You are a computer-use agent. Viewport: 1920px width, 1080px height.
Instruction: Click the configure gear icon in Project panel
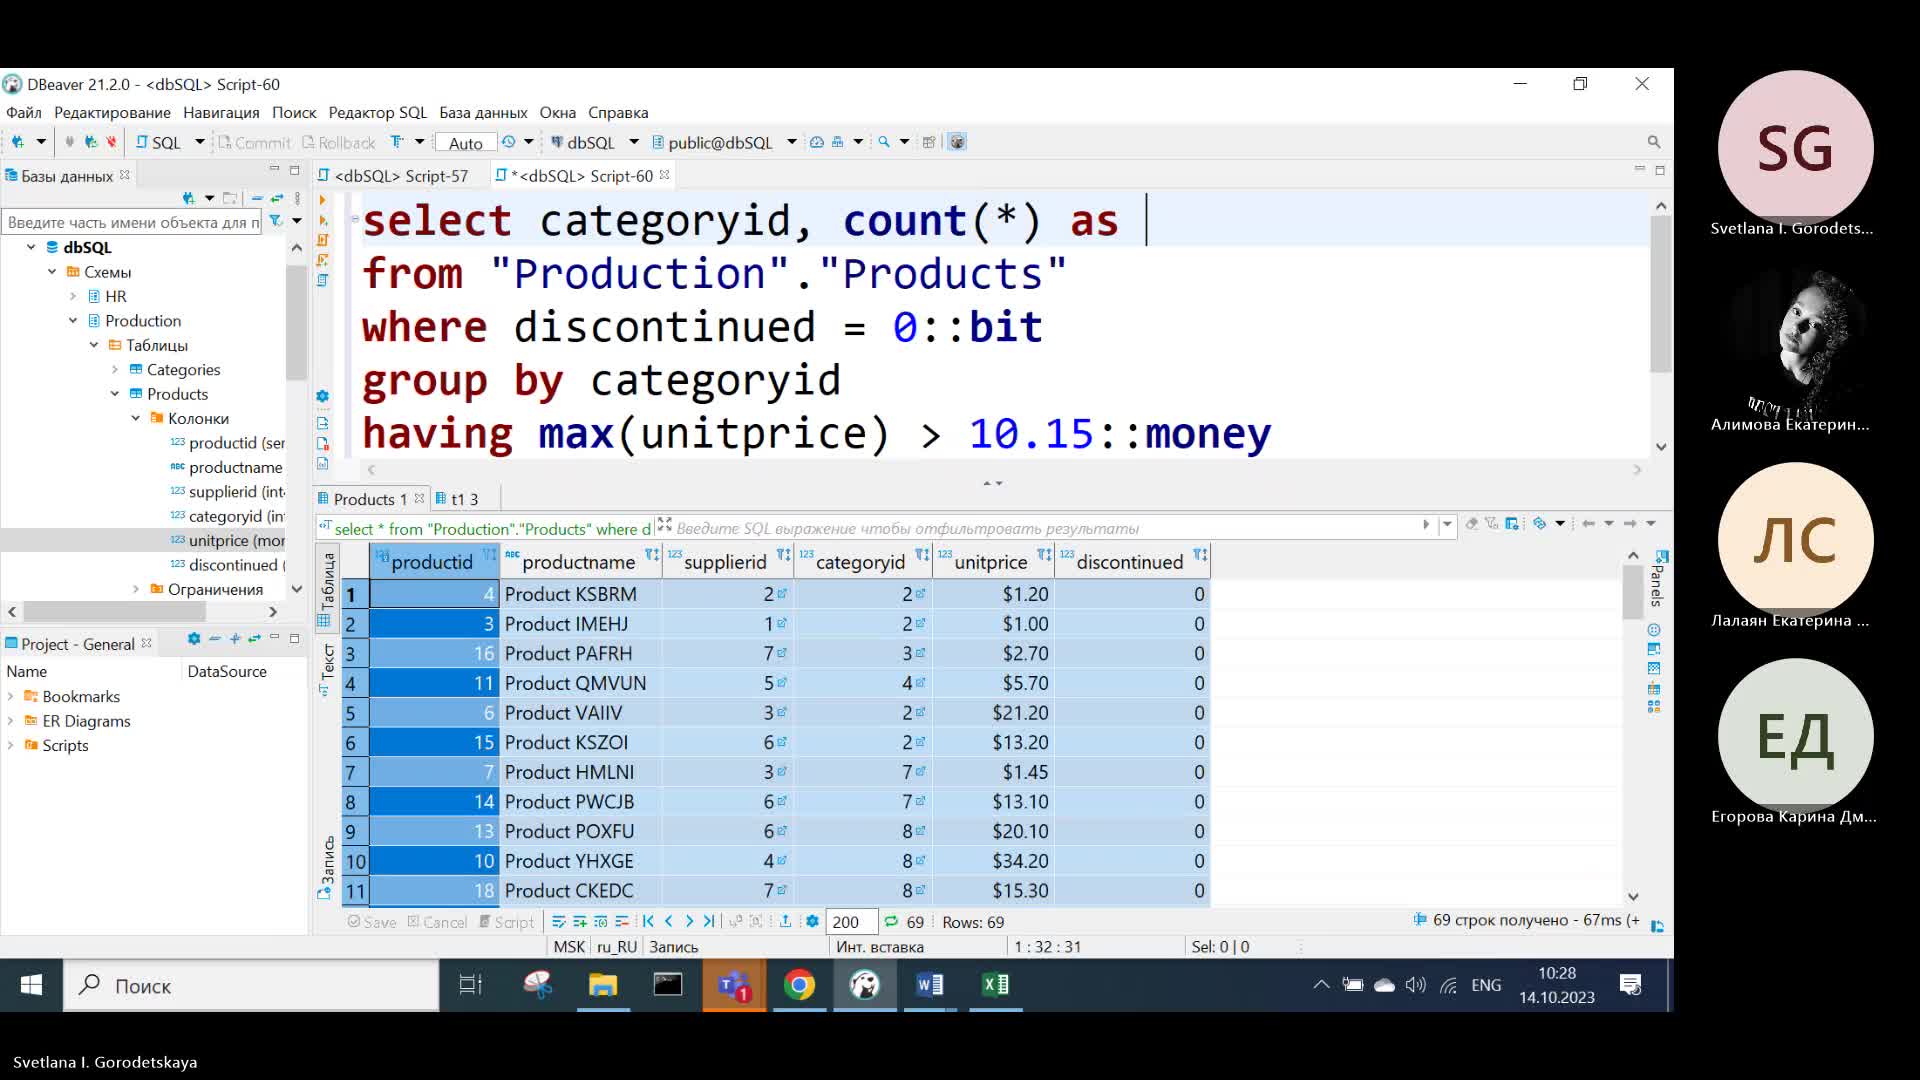point(194,638)
